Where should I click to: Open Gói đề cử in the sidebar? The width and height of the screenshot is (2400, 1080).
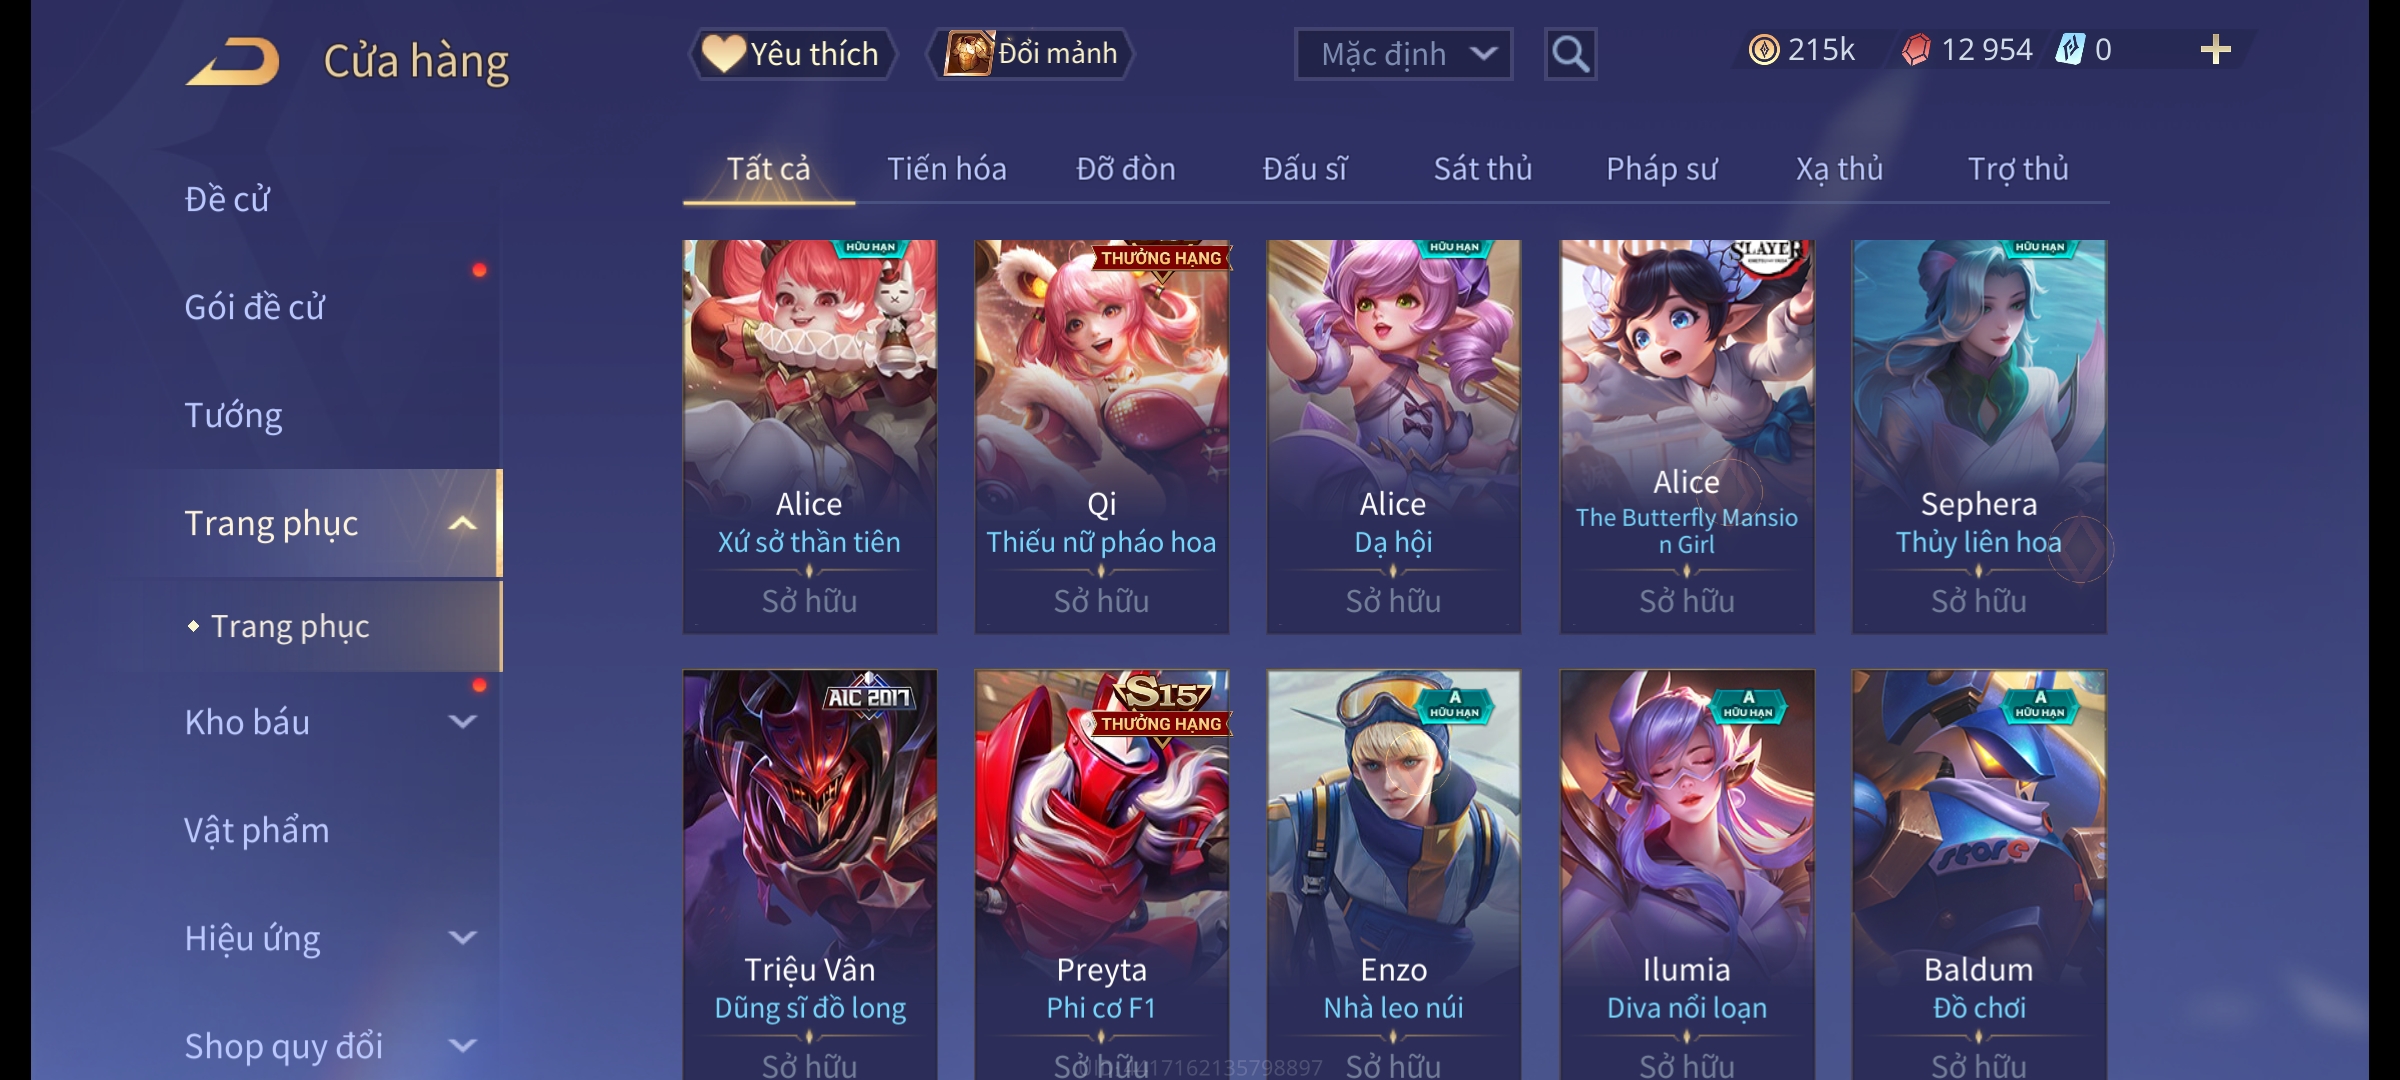point(254,307)
